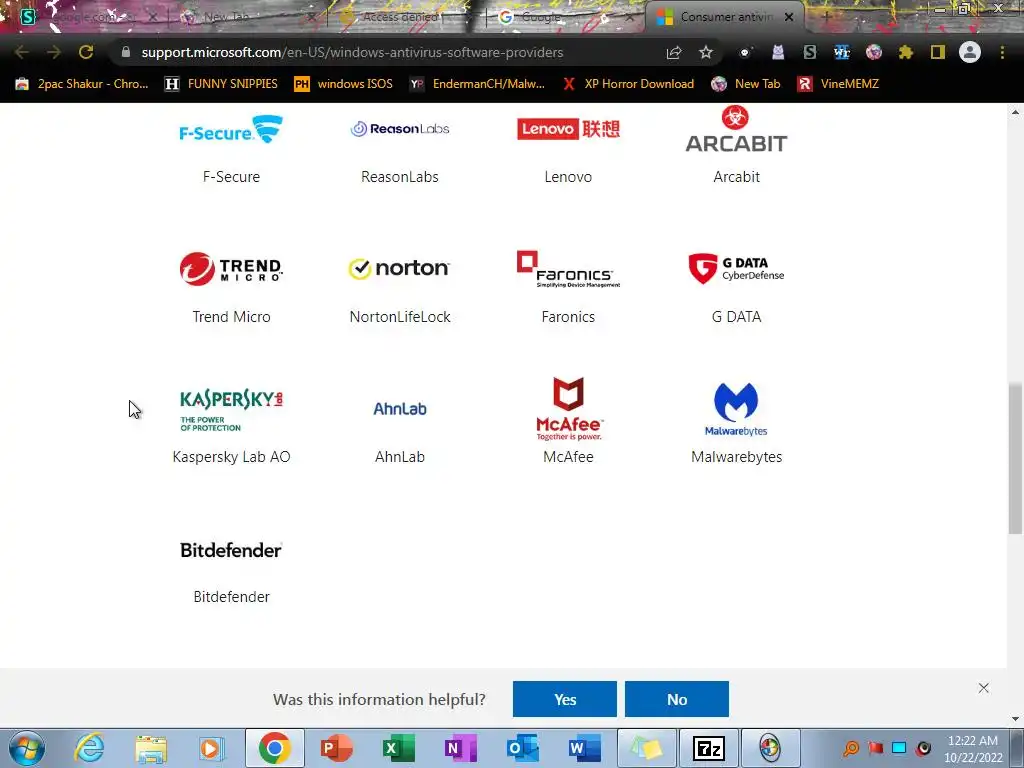Open Windows Explorer from taskbar
The image size is (1024, 768).
pos(151,748)
